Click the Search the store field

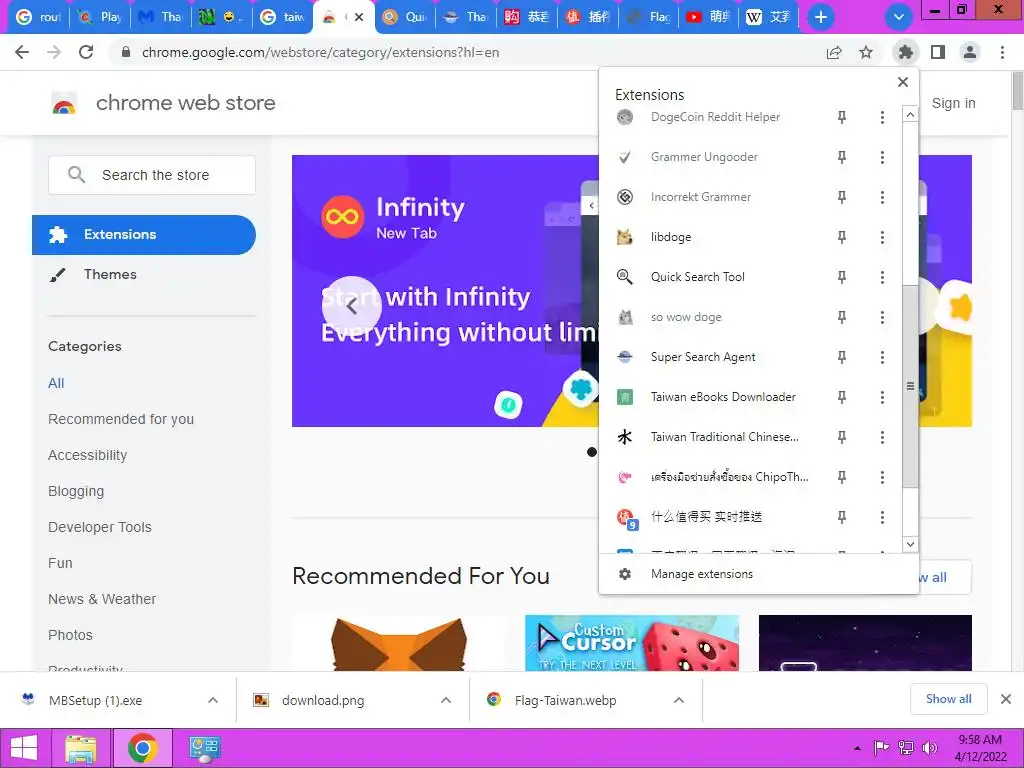point(152,175)
